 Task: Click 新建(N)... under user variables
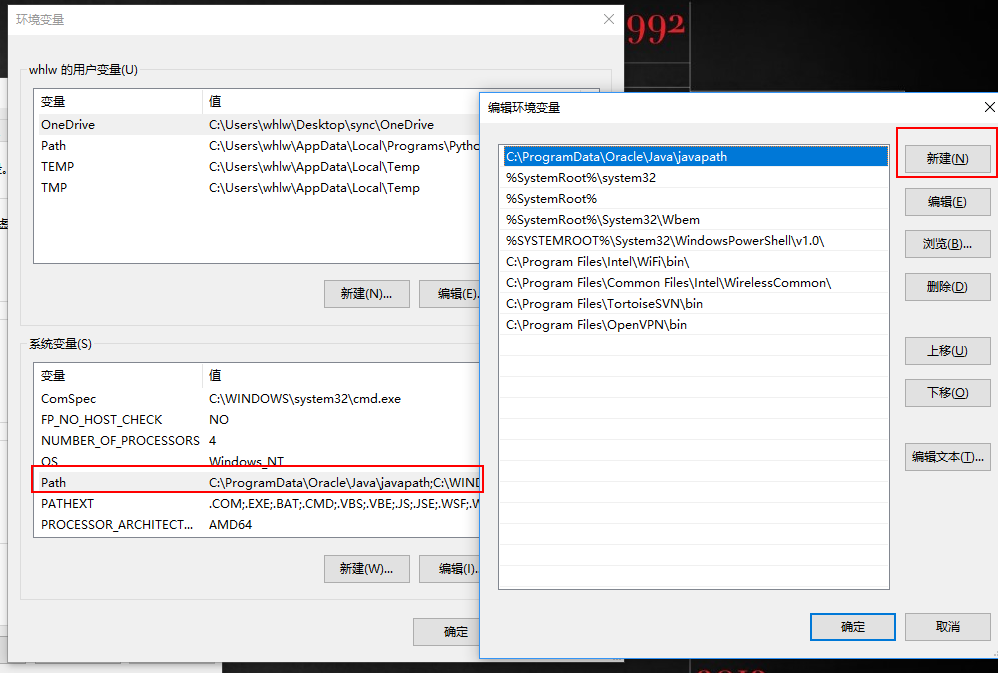click(x=367, y=294)
